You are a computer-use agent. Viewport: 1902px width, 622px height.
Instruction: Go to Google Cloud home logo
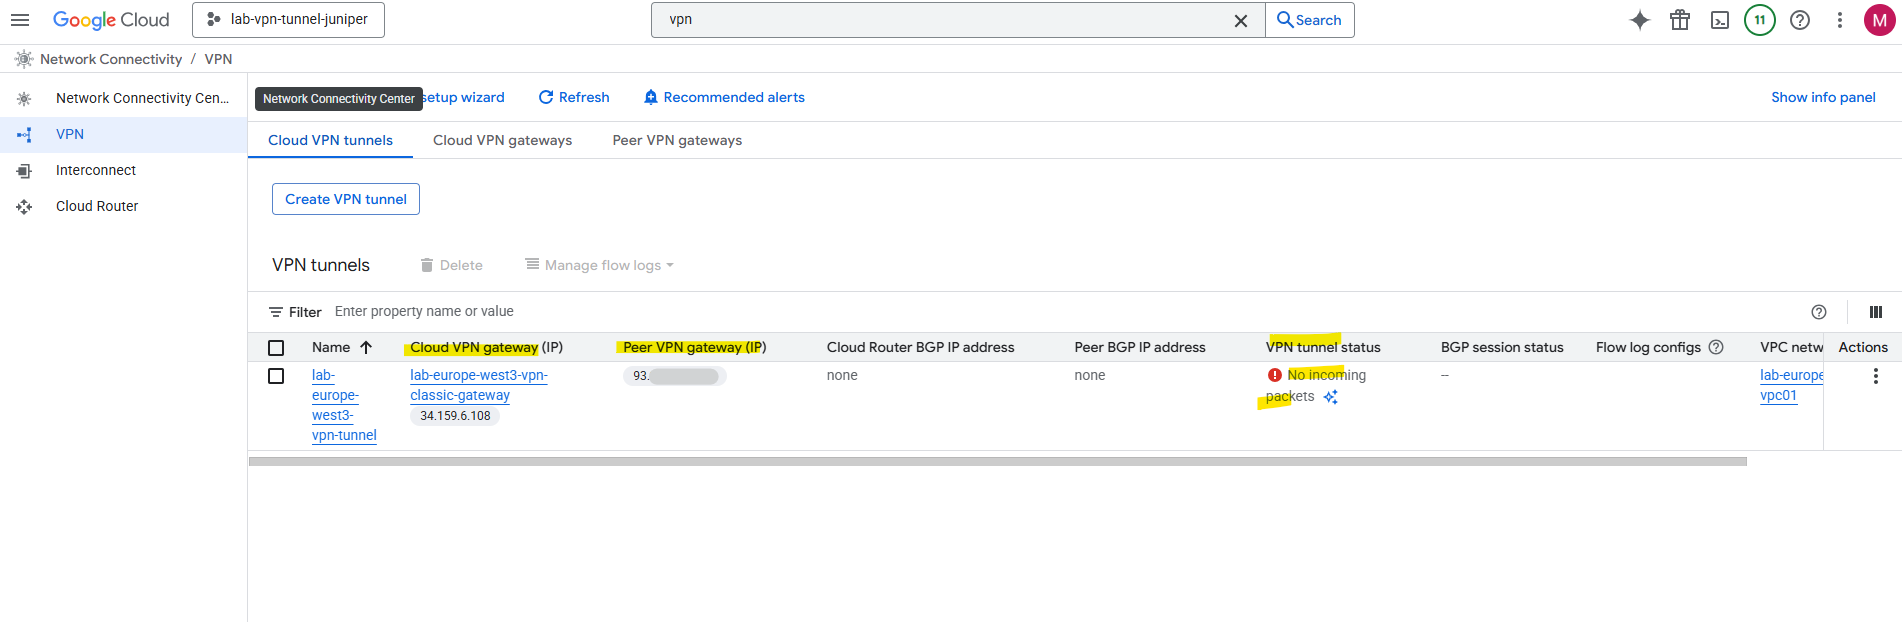coord(111,20)
